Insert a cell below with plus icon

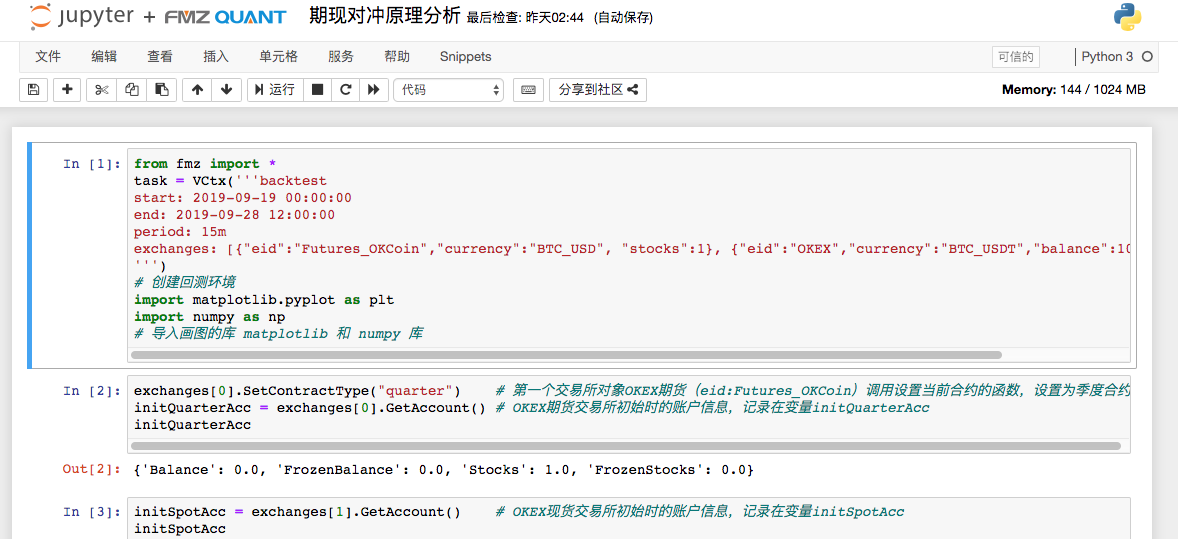67,89
